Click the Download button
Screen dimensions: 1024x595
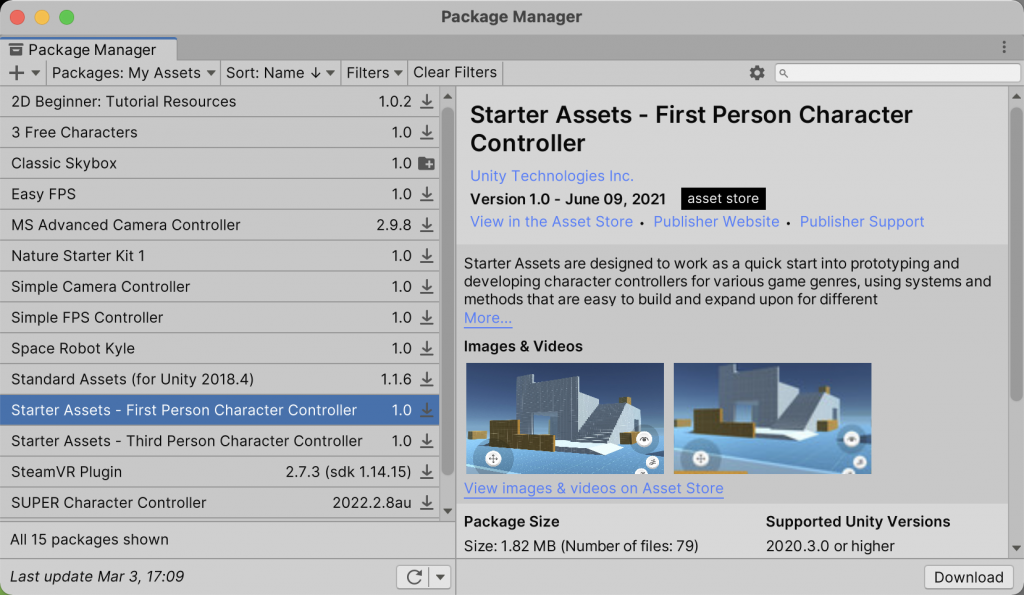click(968, 577)
